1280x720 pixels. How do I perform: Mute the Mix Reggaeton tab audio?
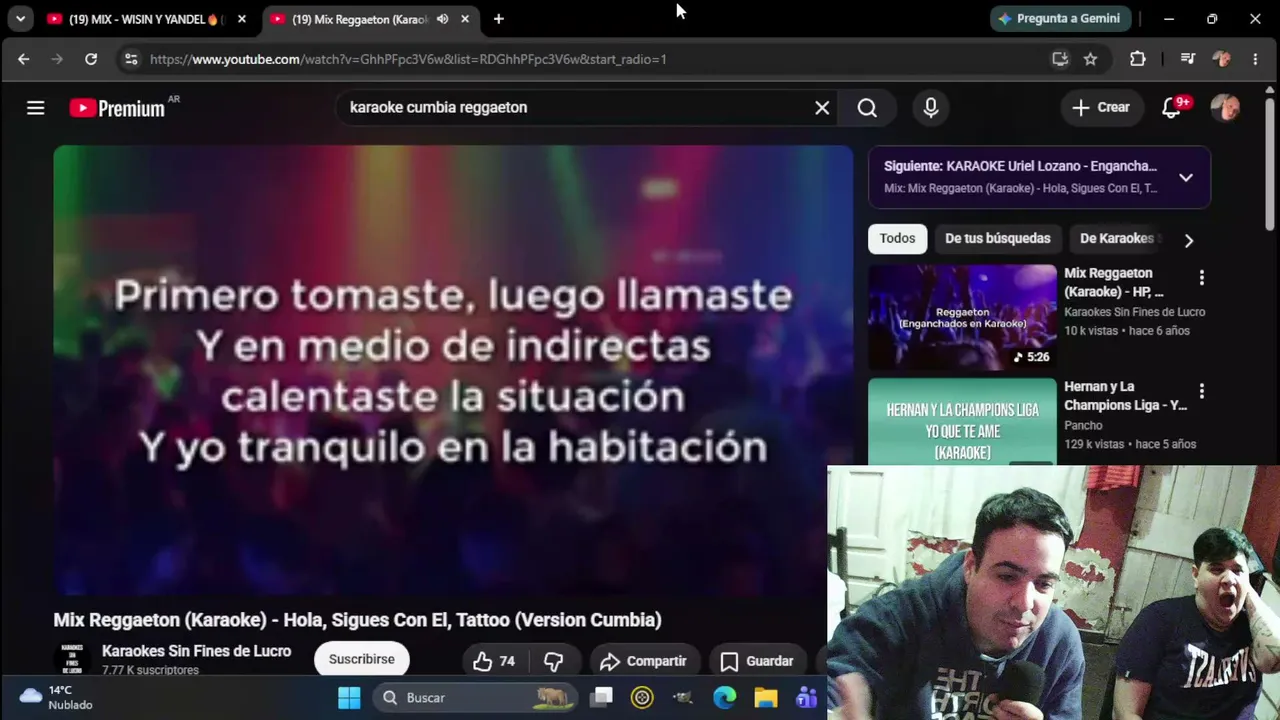pyautogui.click(x=442, y=19)
